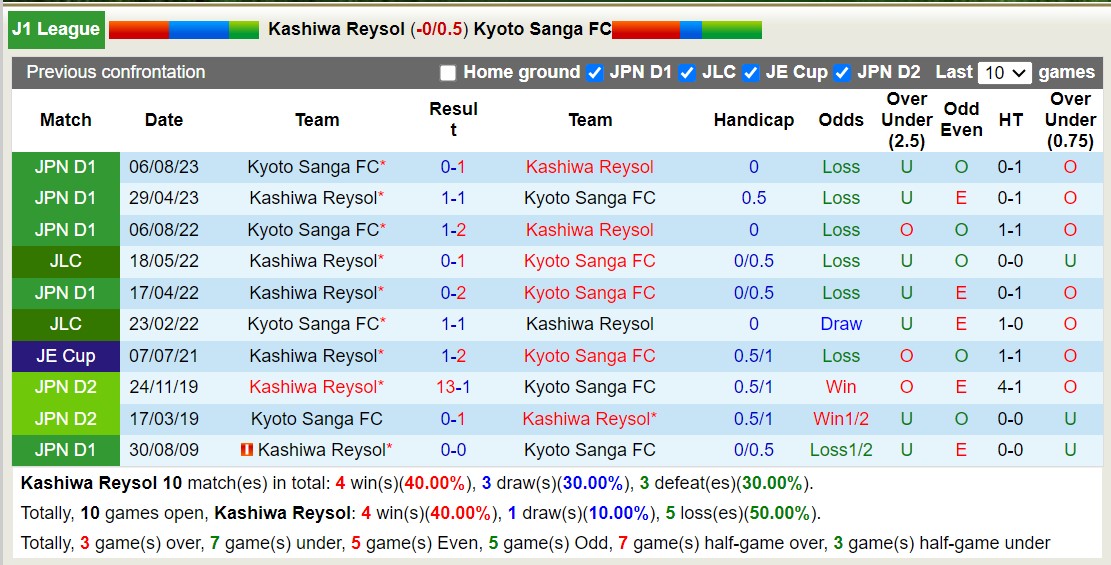Click the Odd Even column header
Image resolution: width=1111 pixels, height=565 pixels.
961,120
